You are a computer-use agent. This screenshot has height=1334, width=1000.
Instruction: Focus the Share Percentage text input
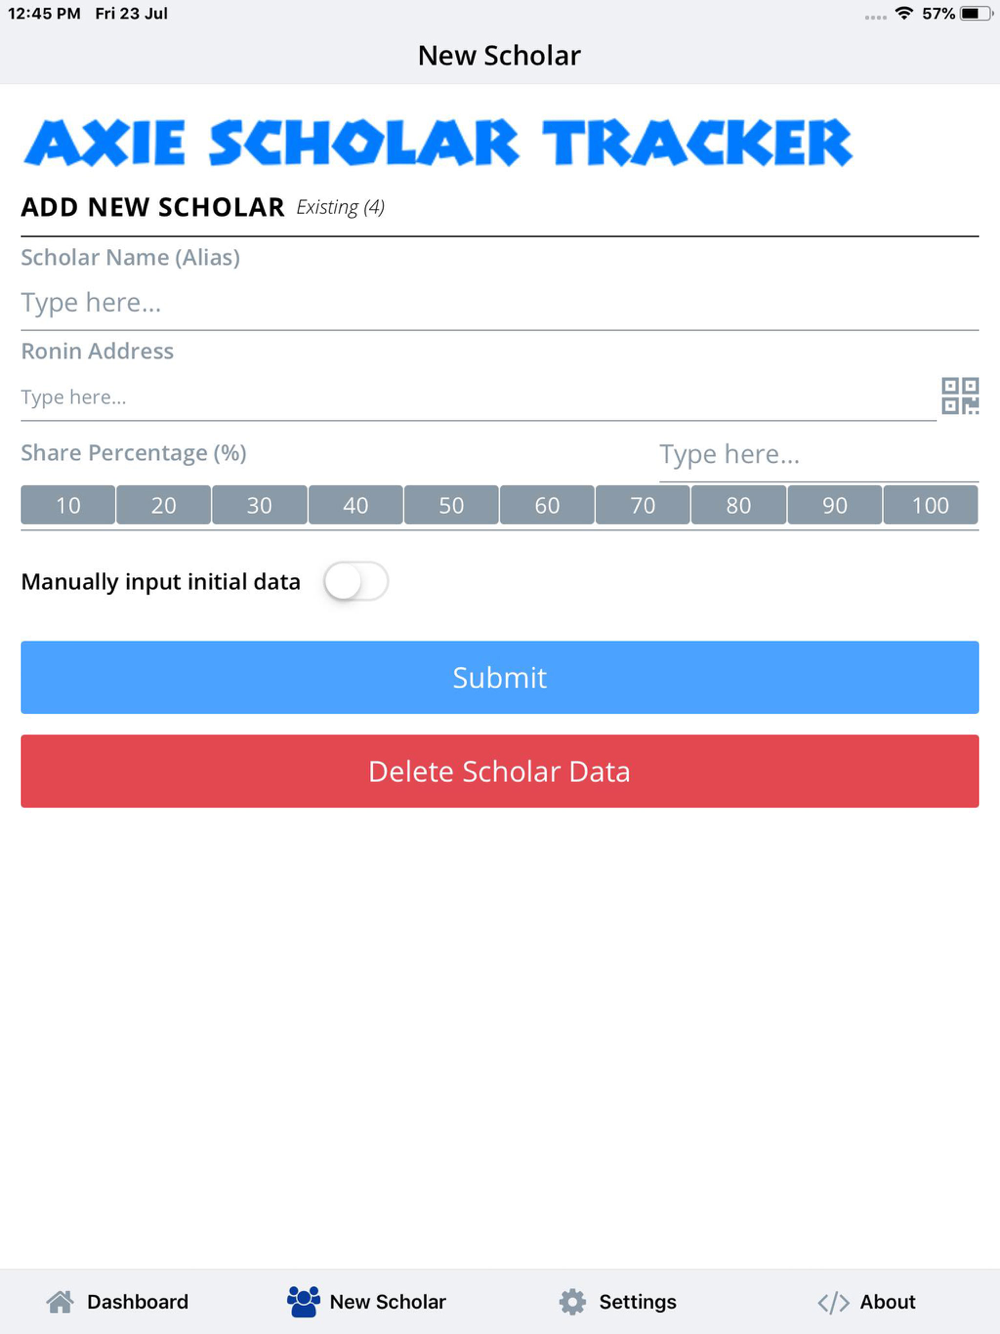(818, 454)
